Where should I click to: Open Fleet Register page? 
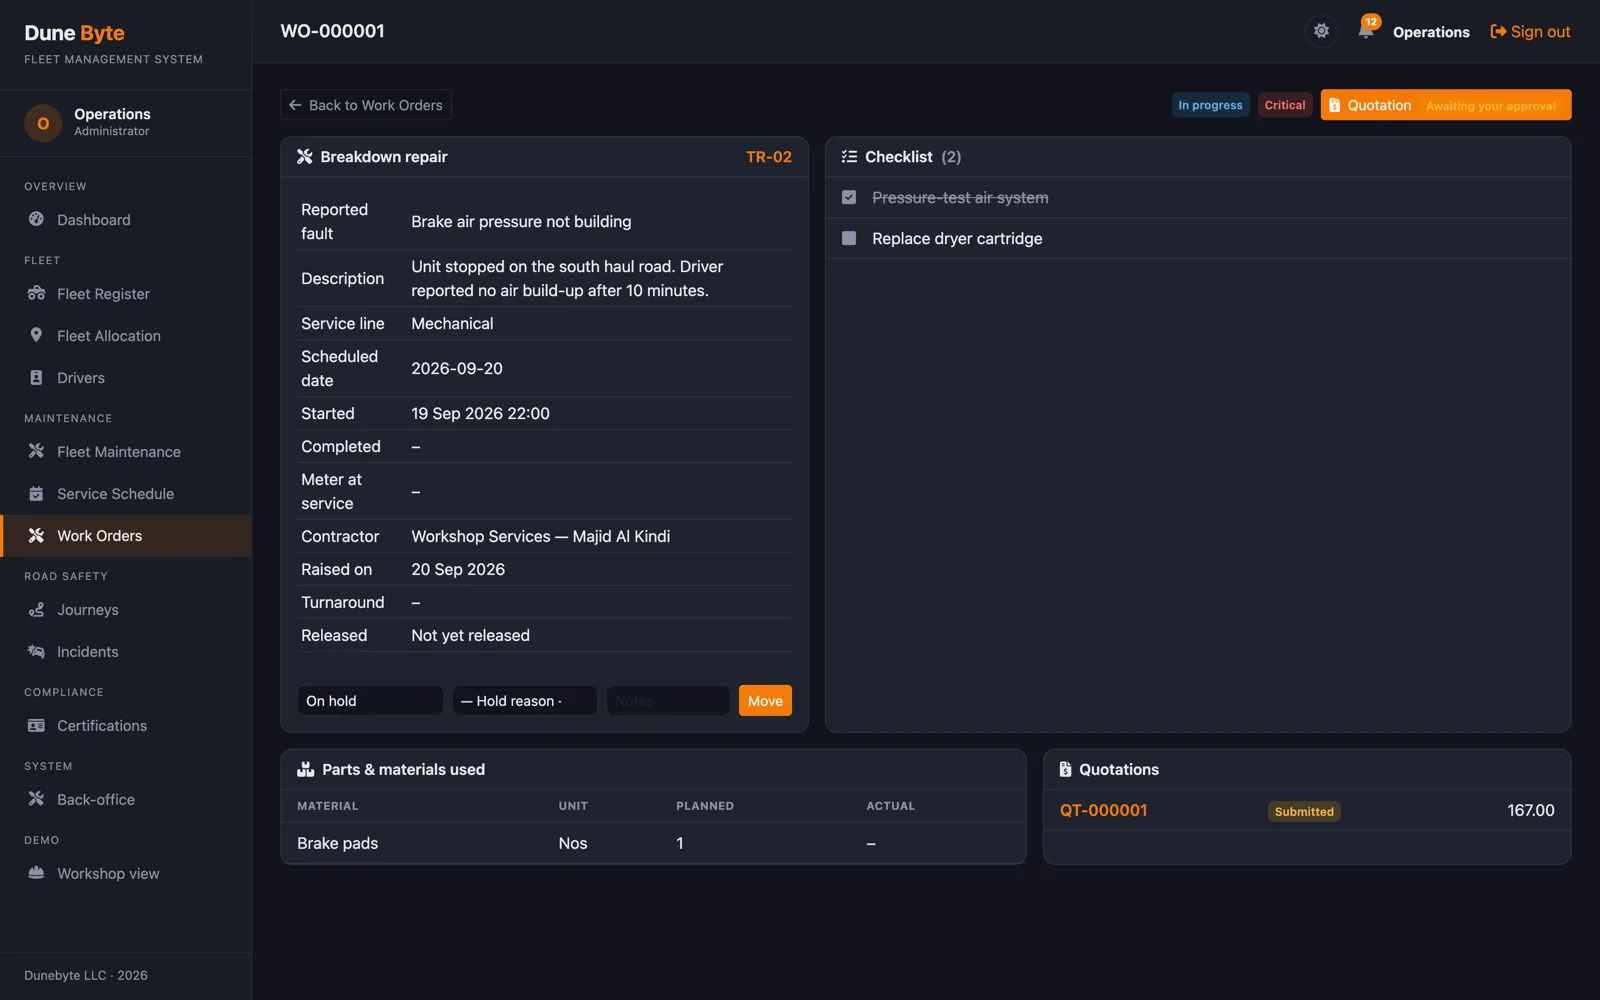126,294
